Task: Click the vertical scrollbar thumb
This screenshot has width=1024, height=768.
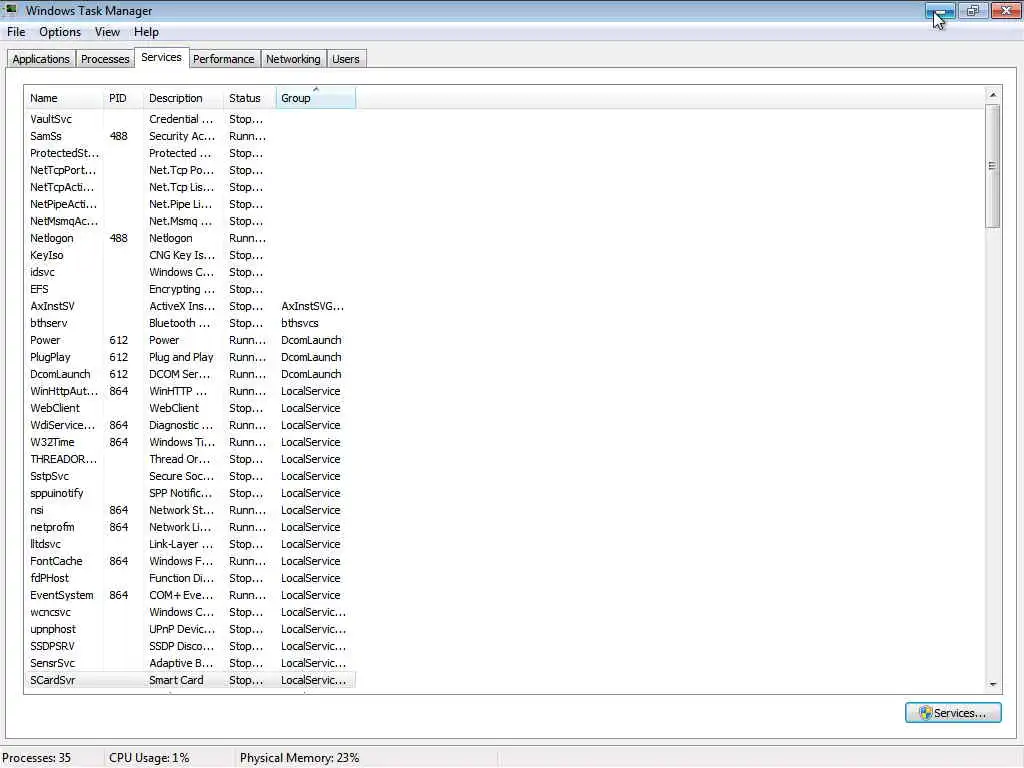Action: point(993,166)
